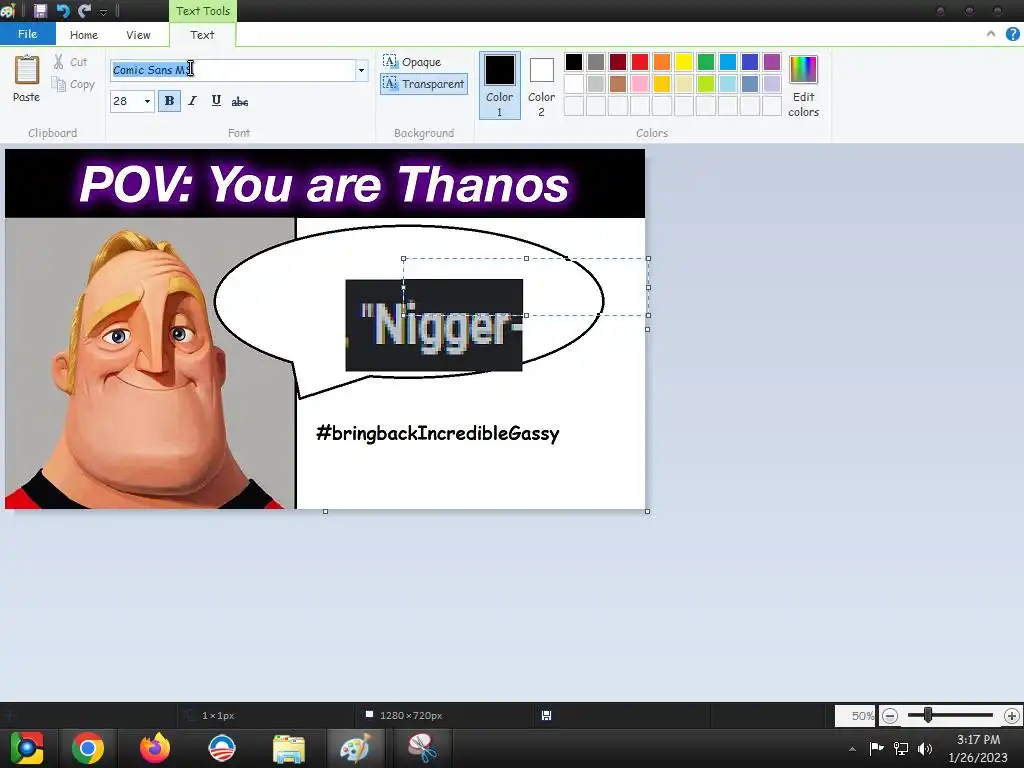Click the Copy button
The width and height of the screenshot is (1024, 768).
click(74, 84)
